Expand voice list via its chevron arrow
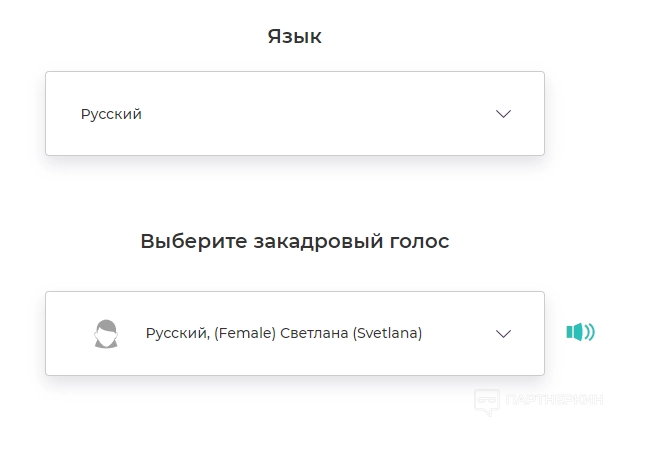Image resolution: width=654 pixels, height=468 pixels. tap(503, 334)
